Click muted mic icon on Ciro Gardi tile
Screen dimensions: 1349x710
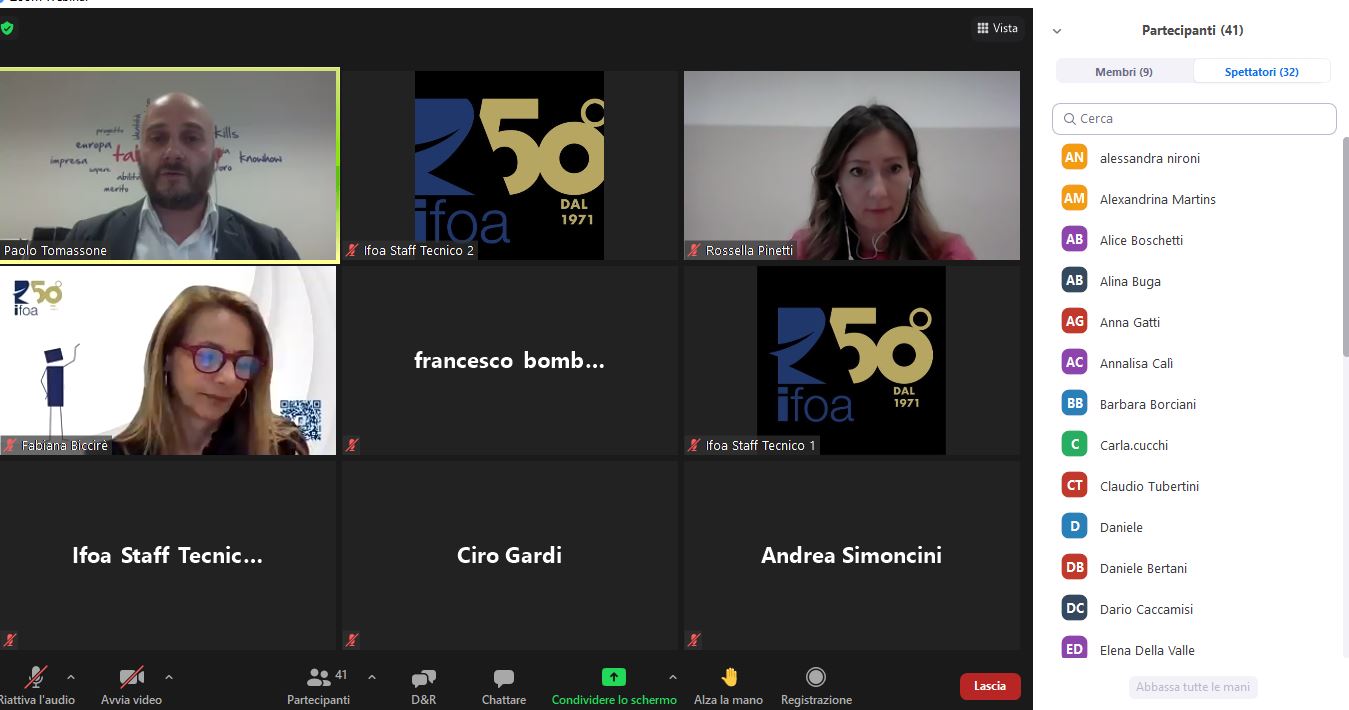(x=352, y=640)
